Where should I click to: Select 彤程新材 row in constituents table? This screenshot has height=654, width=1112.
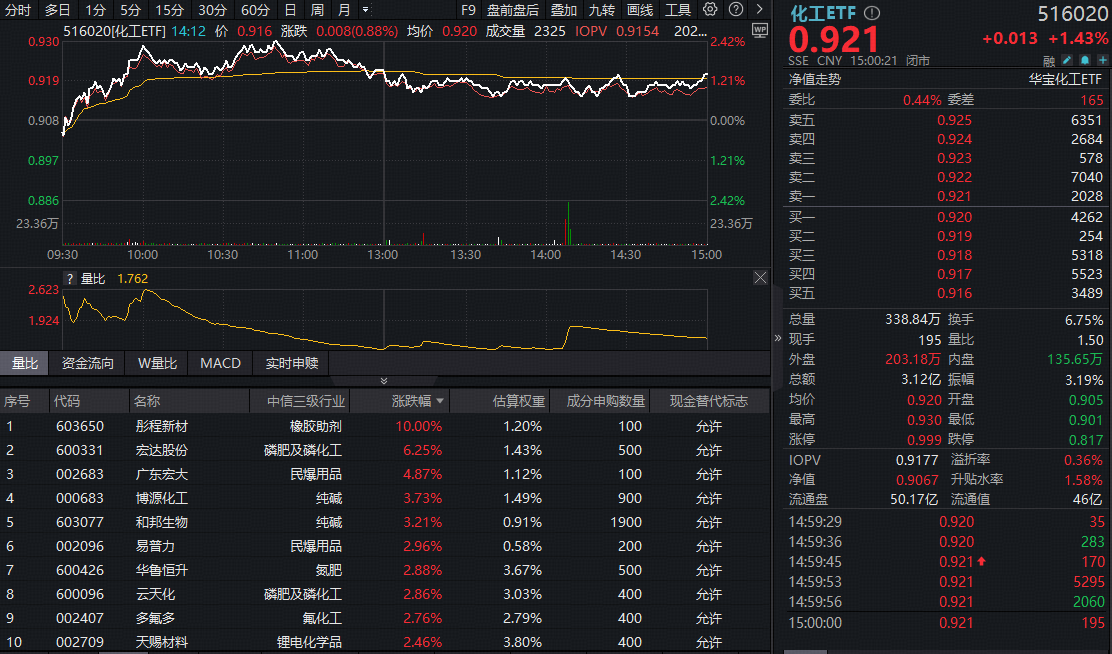[162, 425]
